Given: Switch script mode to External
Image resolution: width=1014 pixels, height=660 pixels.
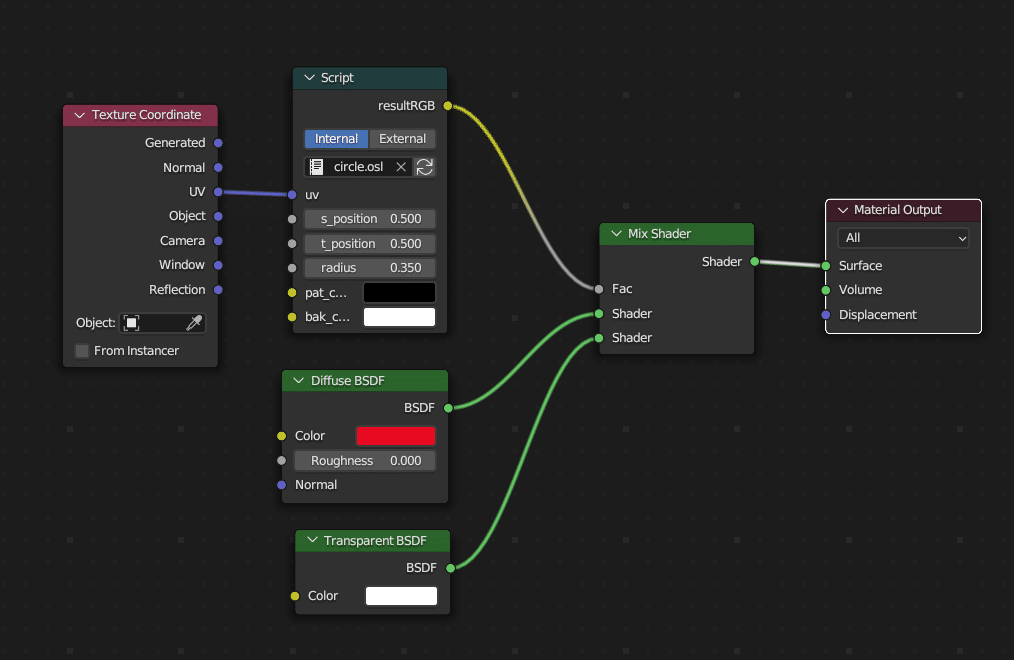Looking at the screenshot, I should coord(402,139).
